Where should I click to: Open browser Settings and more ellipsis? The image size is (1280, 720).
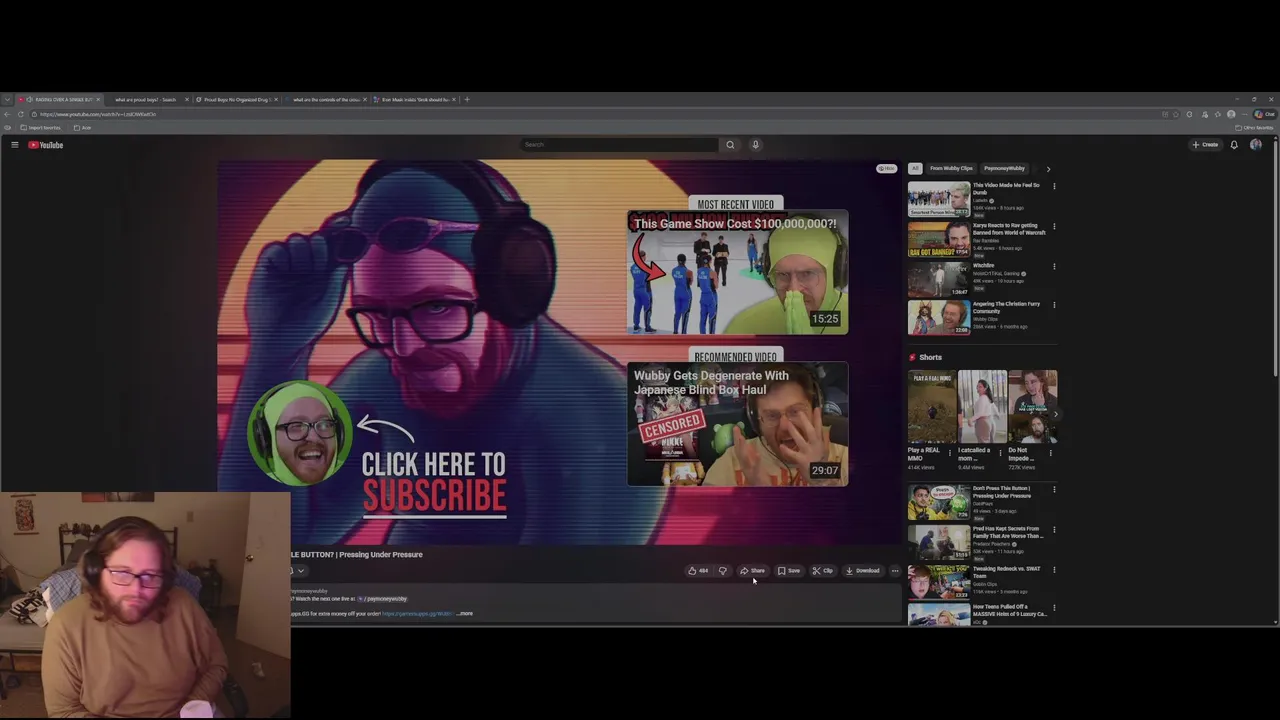point(1243,114)
